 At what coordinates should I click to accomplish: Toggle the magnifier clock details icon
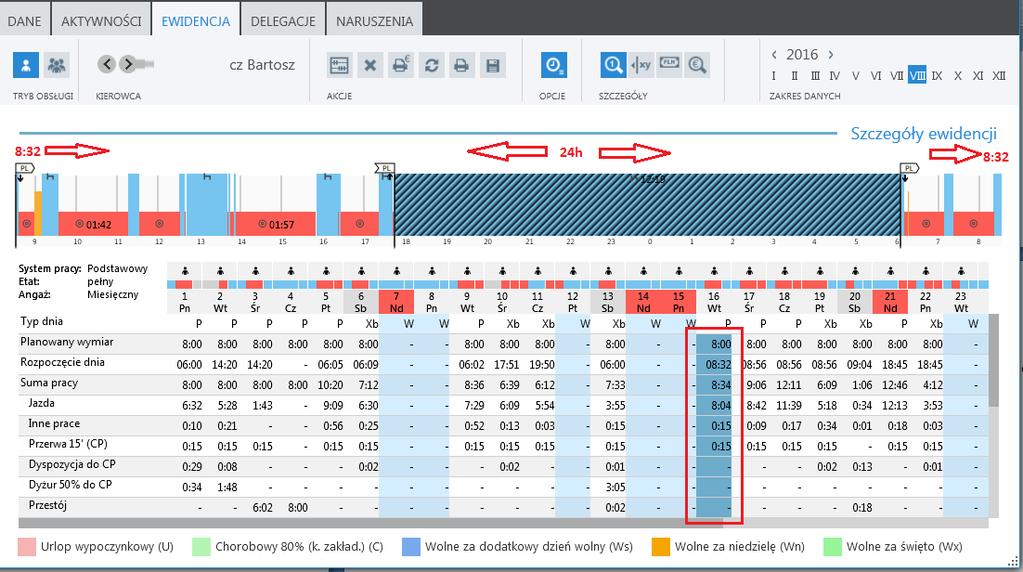click(613, 65)
